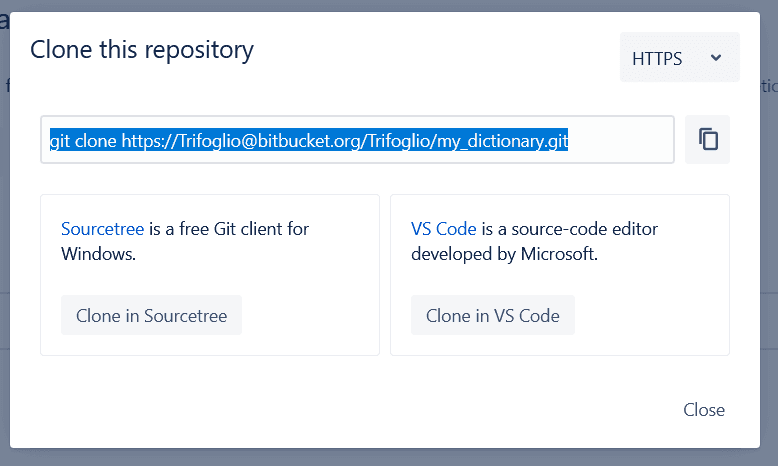Click the dimmed backdrop above the dialog

tap(400, 5)
